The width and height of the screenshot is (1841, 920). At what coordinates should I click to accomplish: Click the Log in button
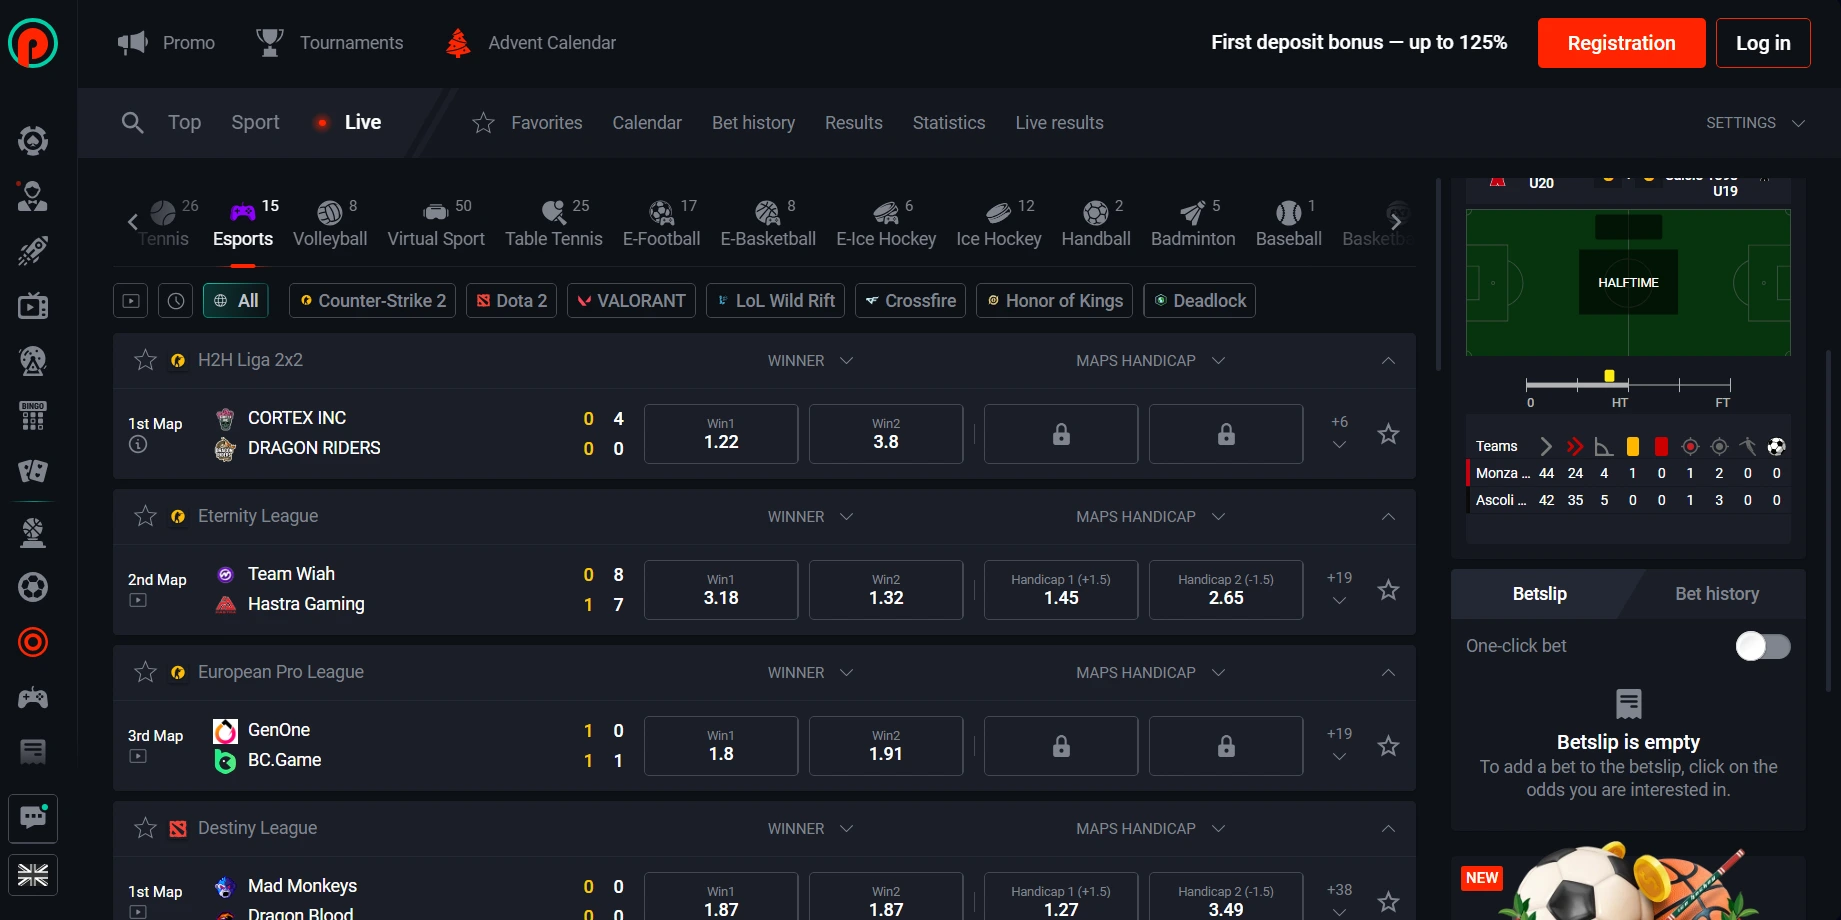(1763, 43)
